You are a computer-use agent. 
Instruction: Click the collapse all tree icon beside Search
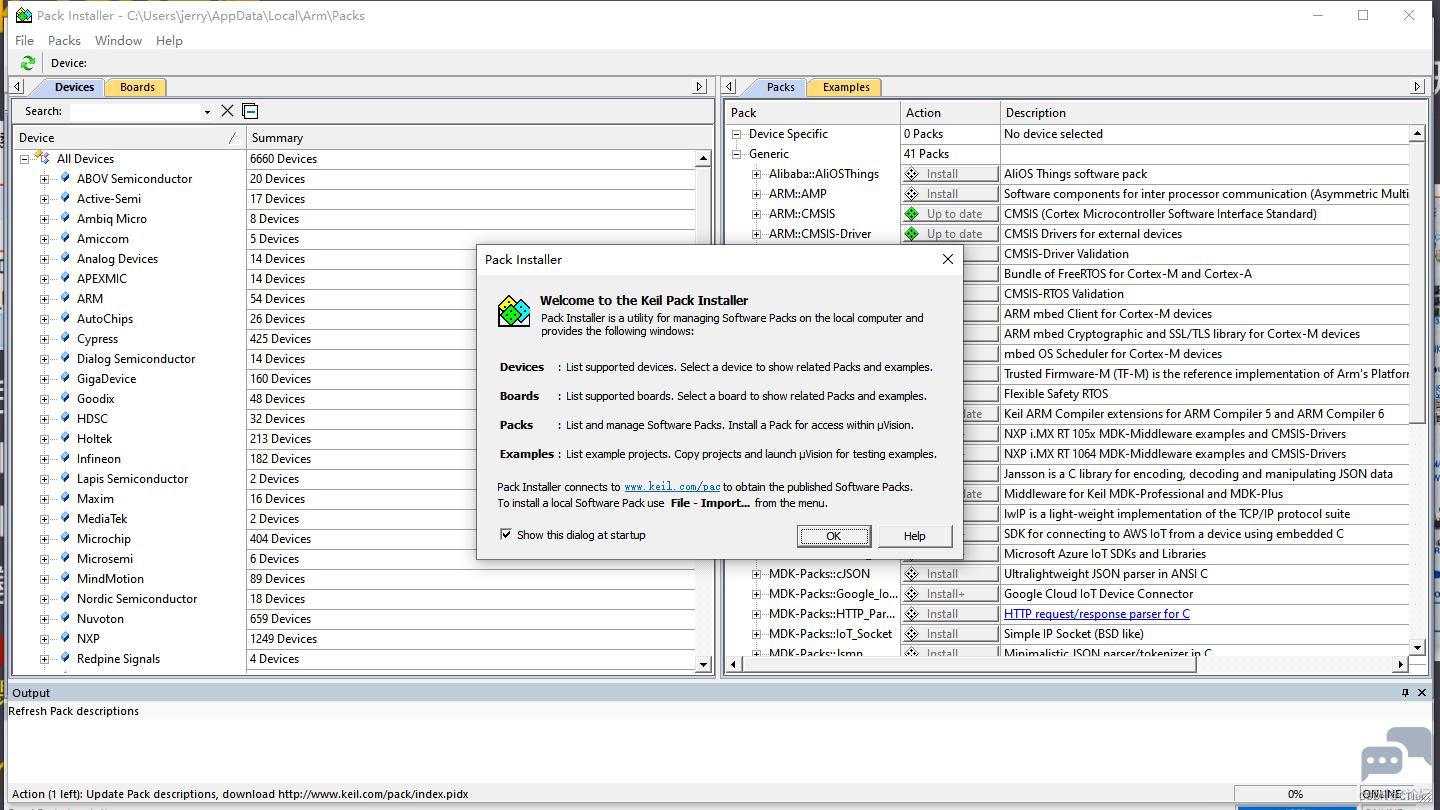[x=250, y=111]
